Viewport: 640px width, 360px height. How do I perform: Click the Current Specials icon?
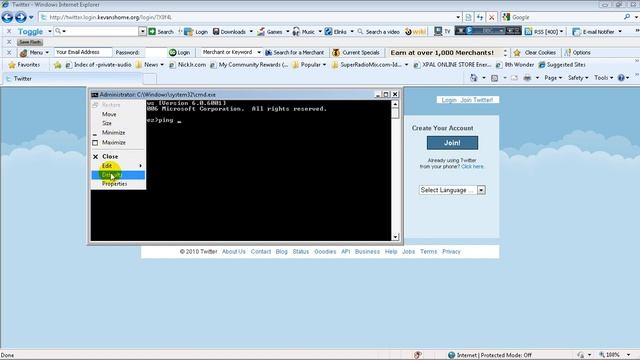(x=336, y=53)
